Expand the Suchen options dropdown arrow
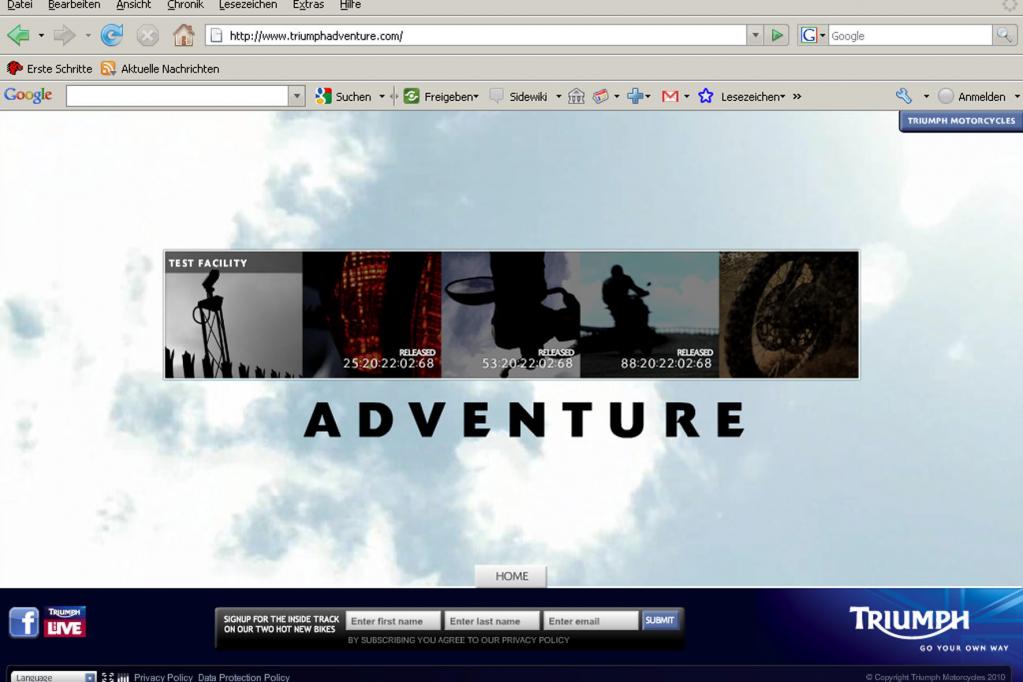1023x682 pixels. pos(382,97)
